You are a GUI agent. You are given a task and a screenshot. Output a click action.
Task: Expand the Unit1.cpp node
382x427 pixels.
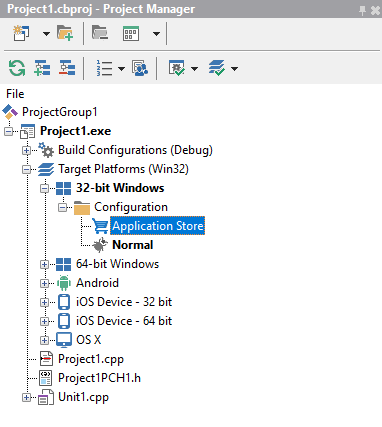(x=27, y=397)
